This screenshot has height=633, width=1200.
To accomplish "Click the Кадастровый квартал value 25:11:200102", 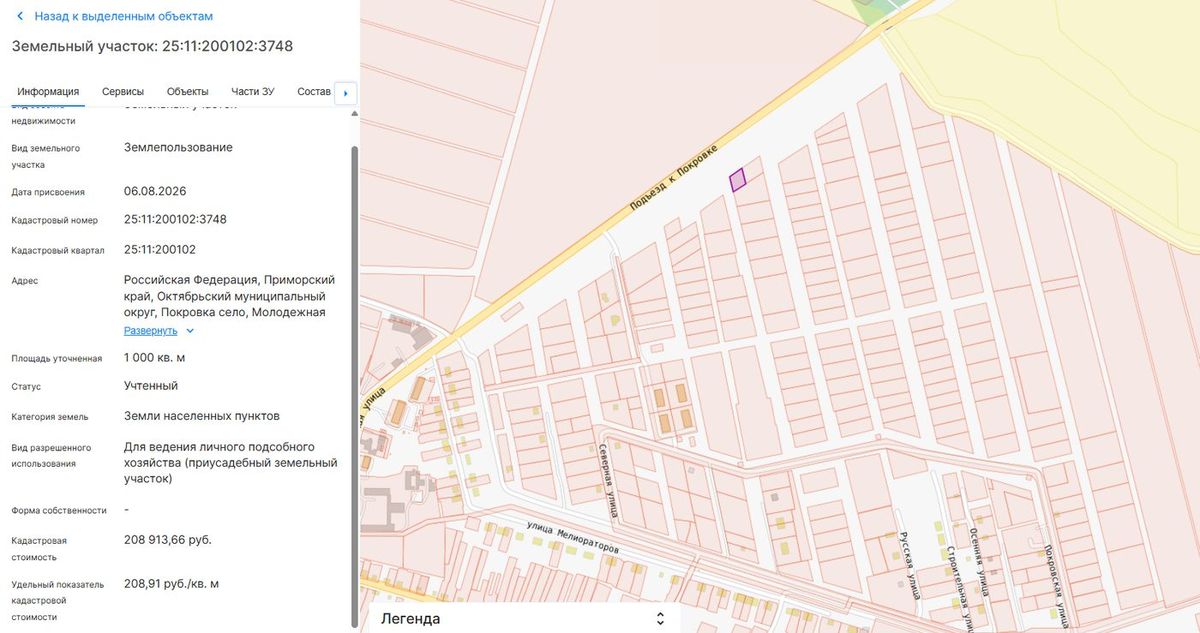I will [160, 250].
